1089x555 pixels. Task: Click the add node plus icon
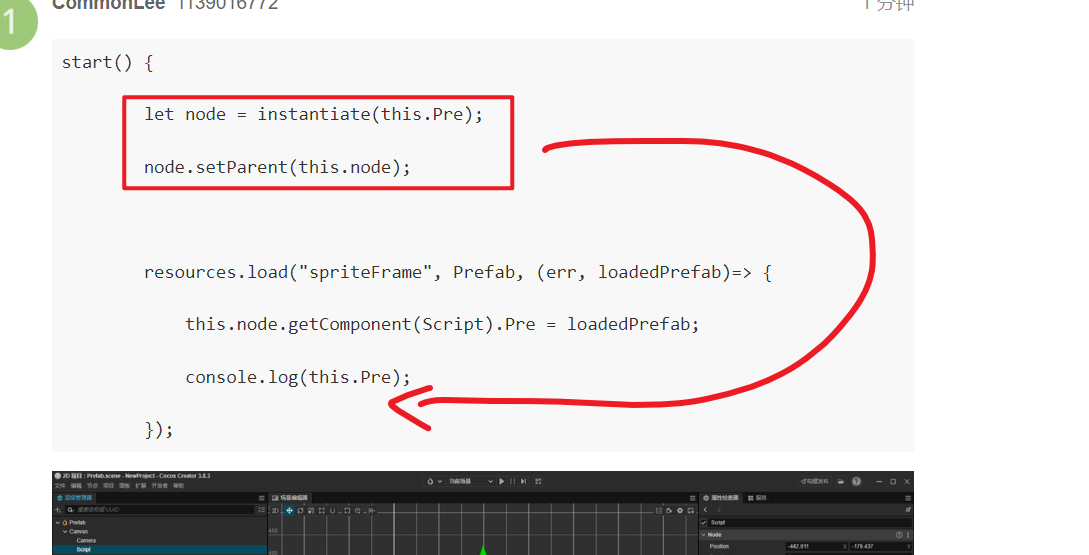pos(58,510)
